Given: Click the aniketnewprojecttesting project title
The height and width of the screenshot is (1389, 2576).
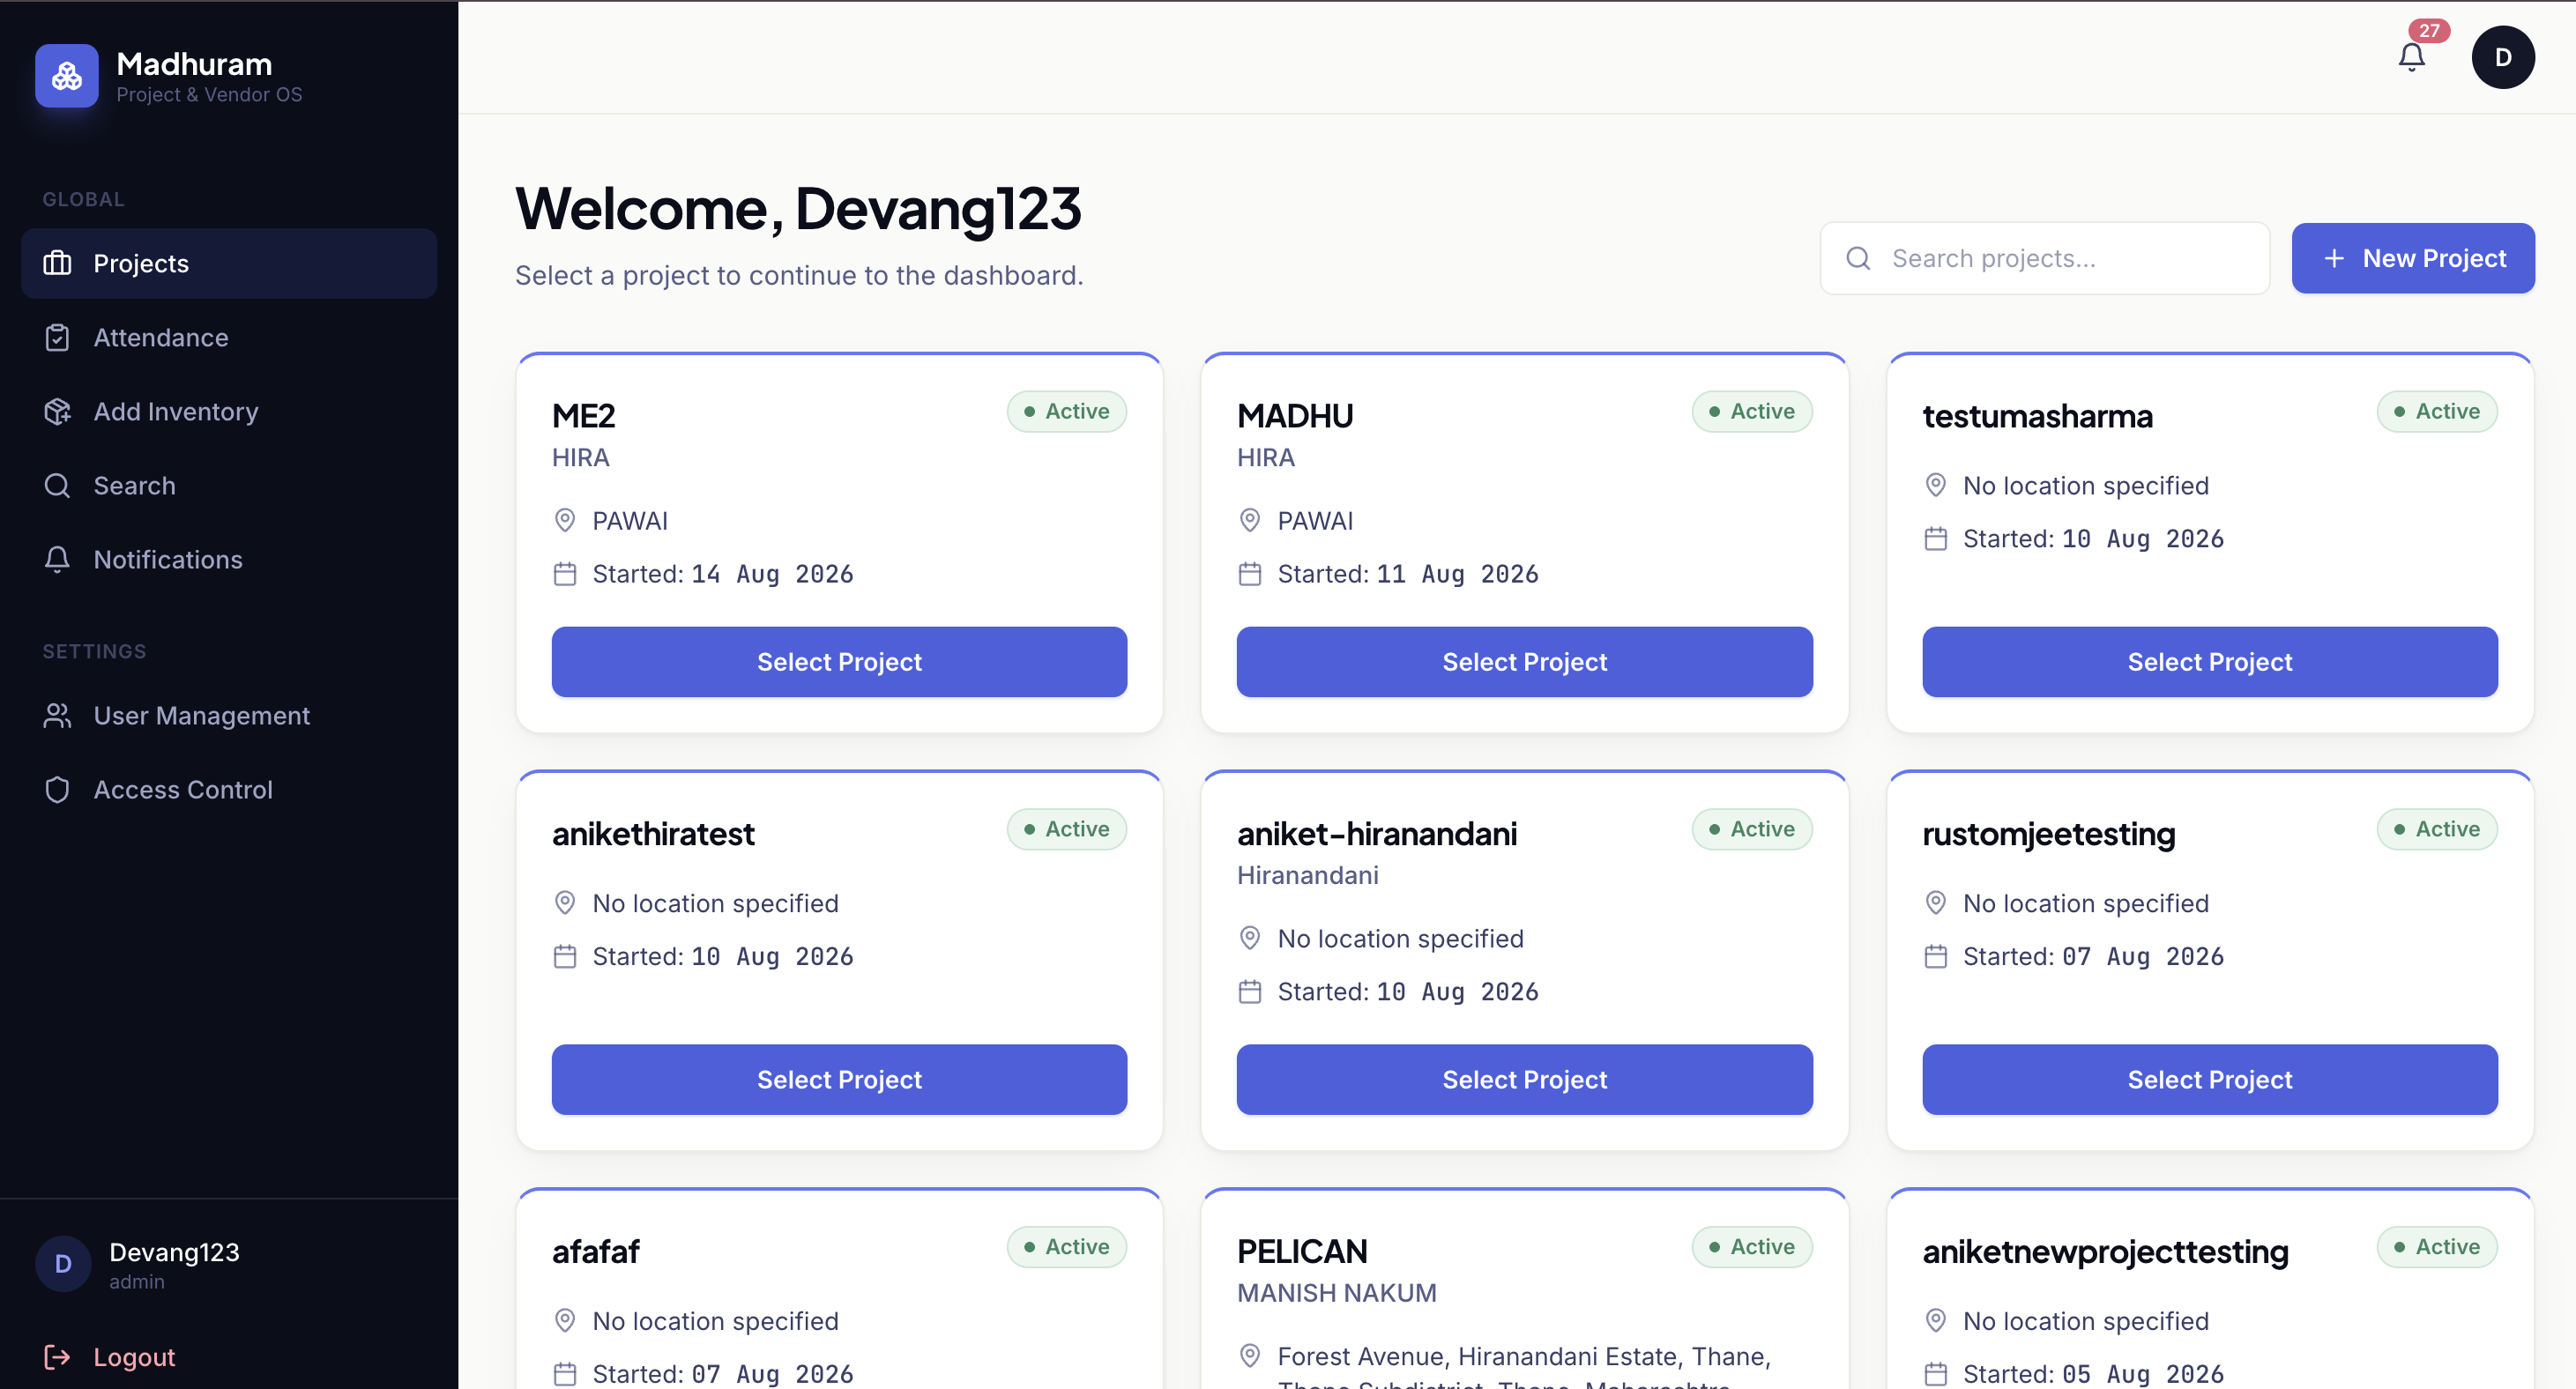Looking at the screenshot, I should click(2105, 1253).
